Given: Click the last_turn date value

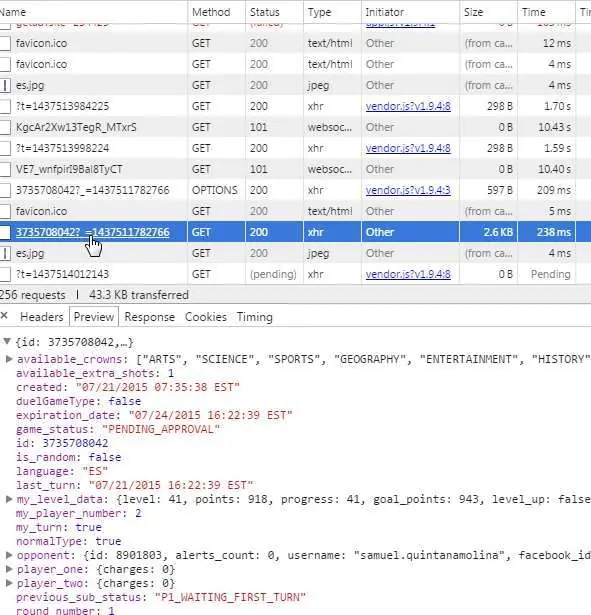Looking at the screenshot, I should click(171, 485).
